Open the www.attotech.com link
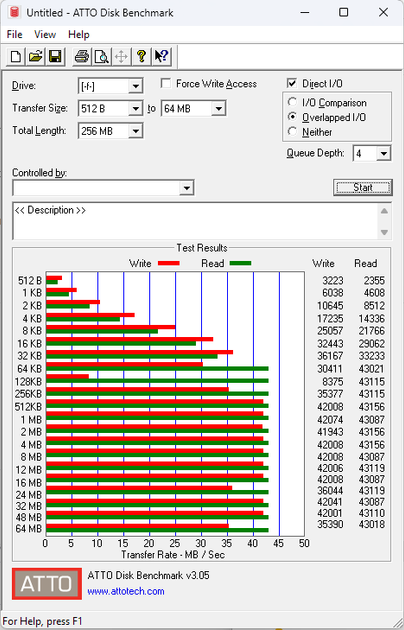The width and height of the screenshot is (404, 630). click(x=126, y=591)
